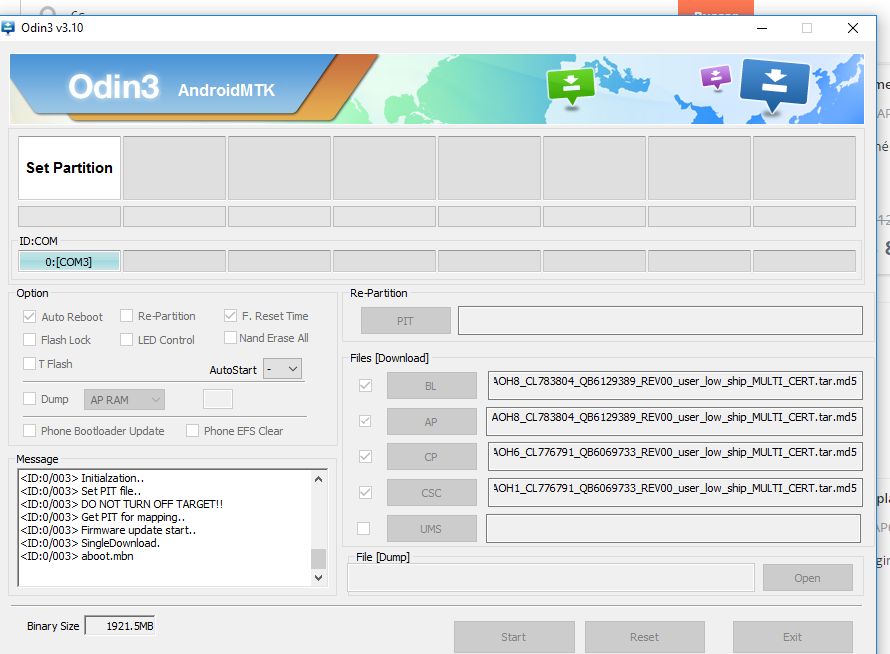Screen dimensions: 890x654
Task: Click the PIT button
Action: (x=405, y=321)
